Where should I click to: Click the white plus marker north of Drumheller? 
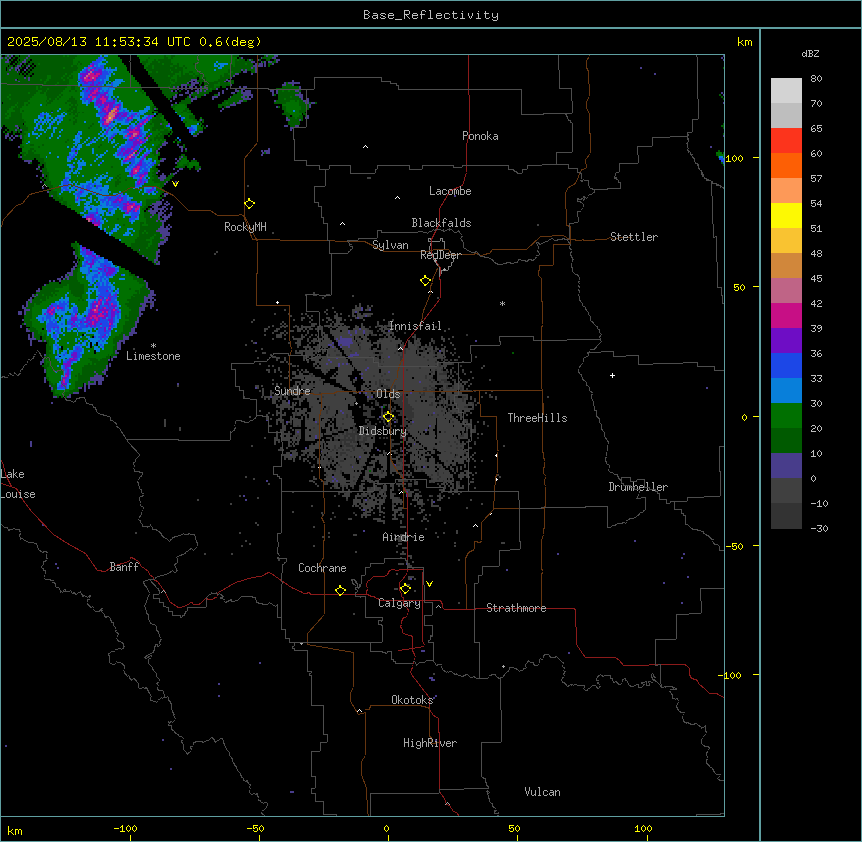(x=612, y=375)
